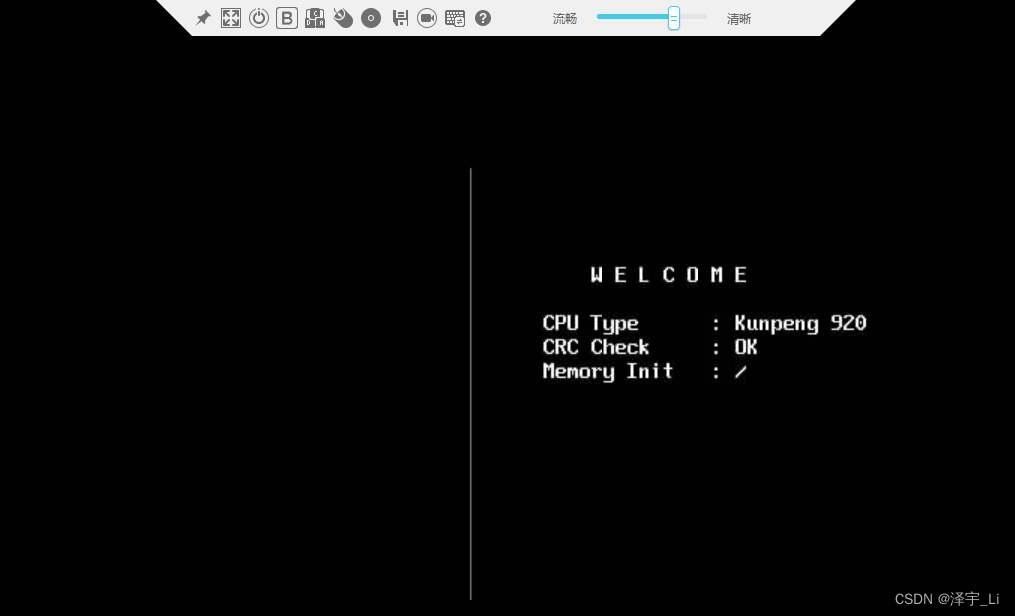Image resolution: width=1015 pixels, height=616 pixels.
Task: Start screen recording with the camera icon
Action: tap(427, 18)
